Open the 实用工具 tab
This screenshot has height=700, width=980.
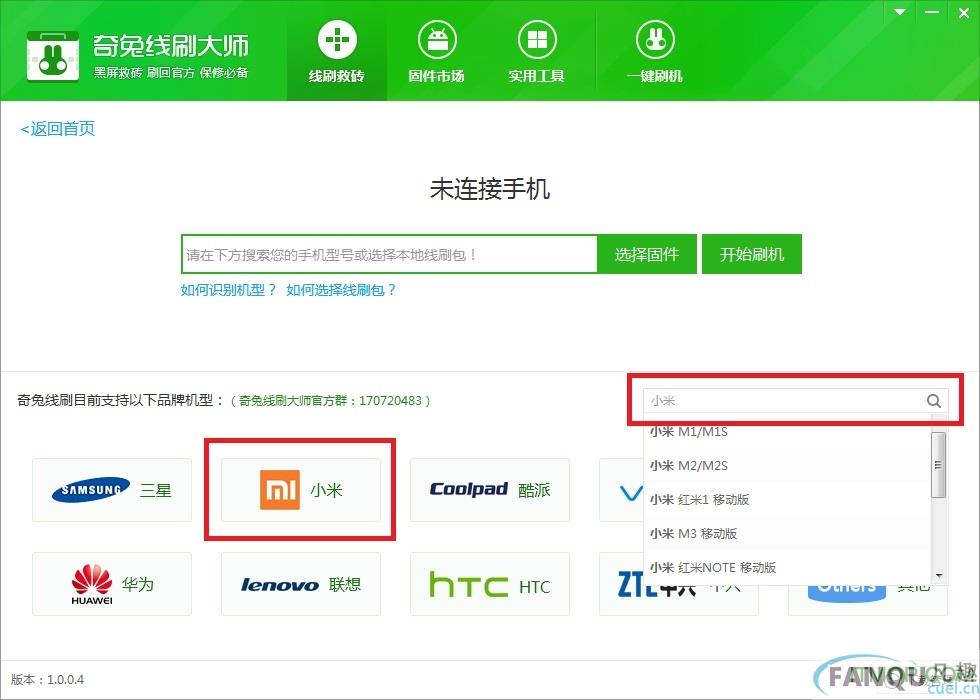coord(536,51)
